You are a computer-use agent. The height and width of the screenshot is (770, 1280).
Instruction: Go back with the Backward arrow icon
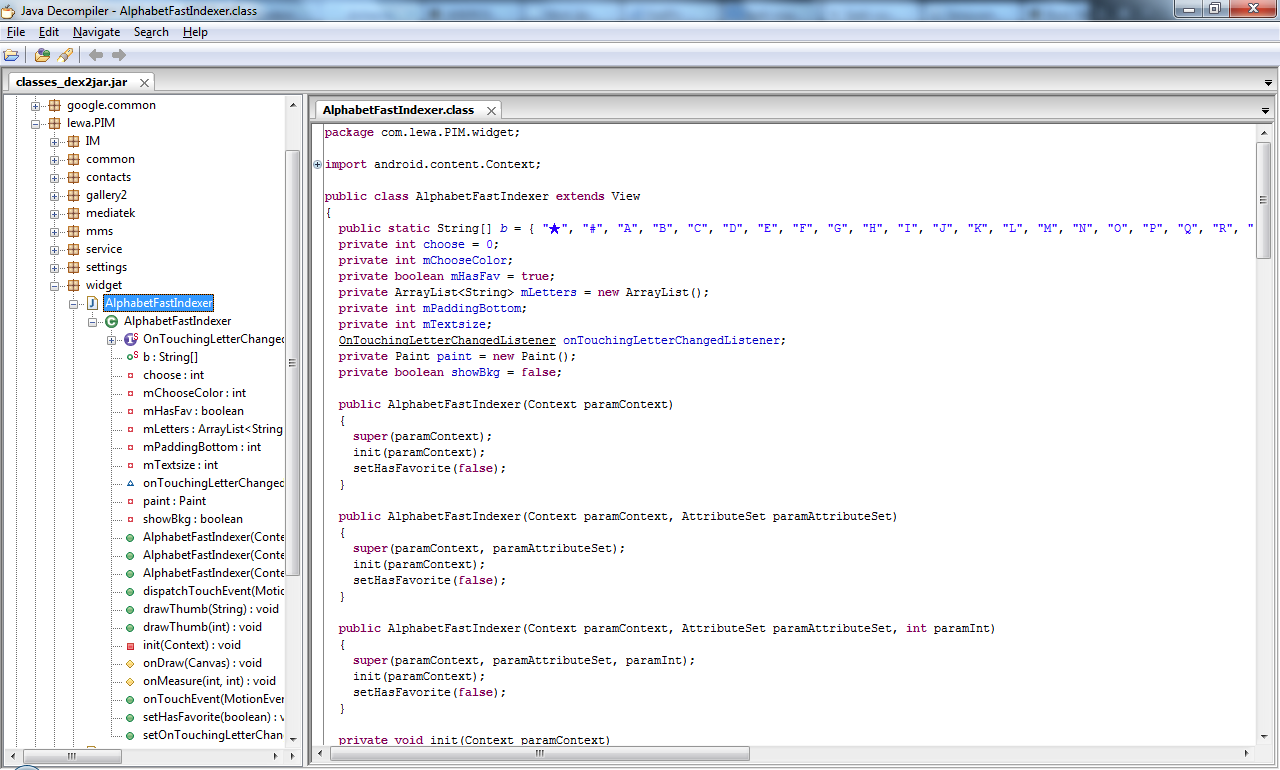[x=96, y=55]
